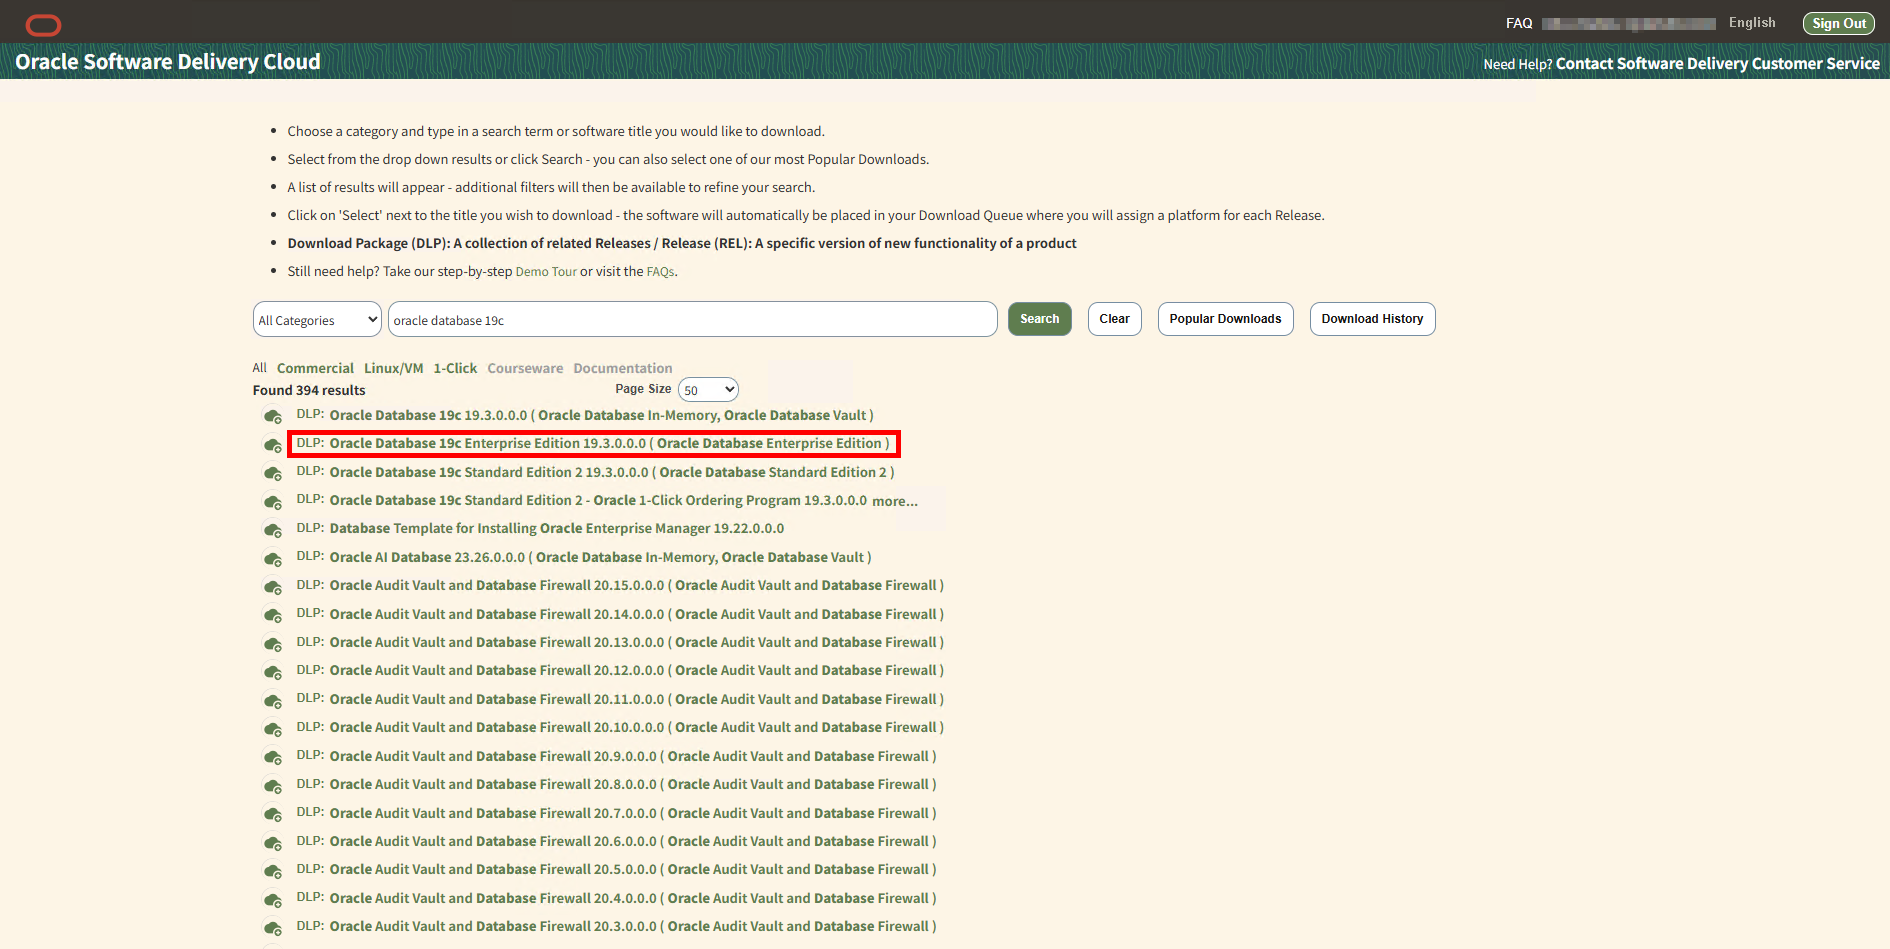Open Popular Downloads
1890x949 pixels.
[x=1225, y=319]
